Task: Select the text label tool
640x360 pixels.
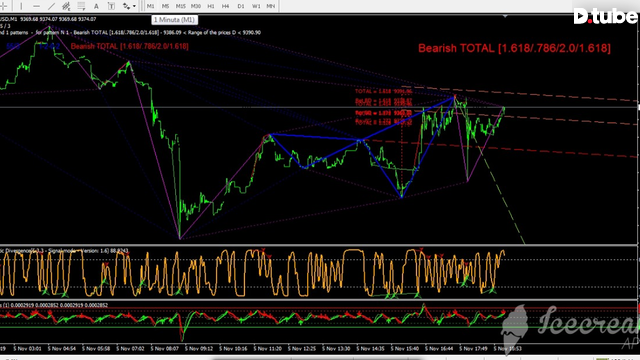Action: click(111, 6)
